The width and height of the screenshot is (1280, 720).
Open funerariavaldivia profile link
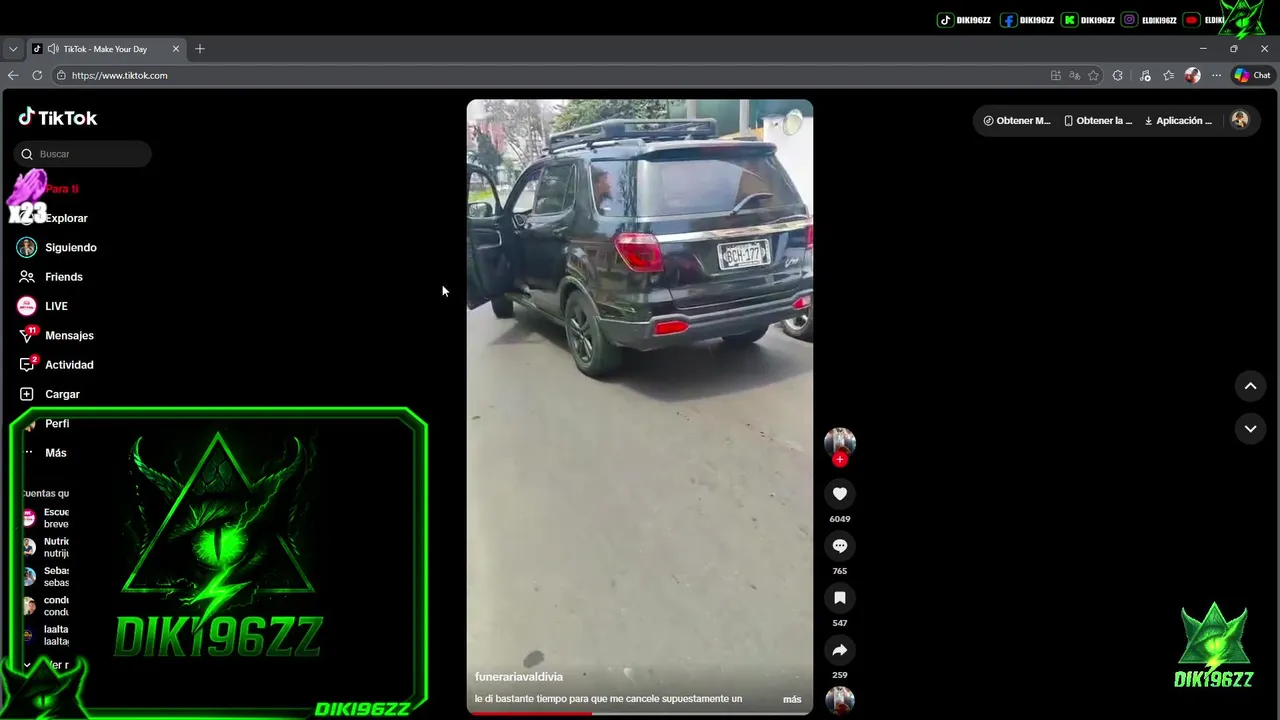[519, 677]
